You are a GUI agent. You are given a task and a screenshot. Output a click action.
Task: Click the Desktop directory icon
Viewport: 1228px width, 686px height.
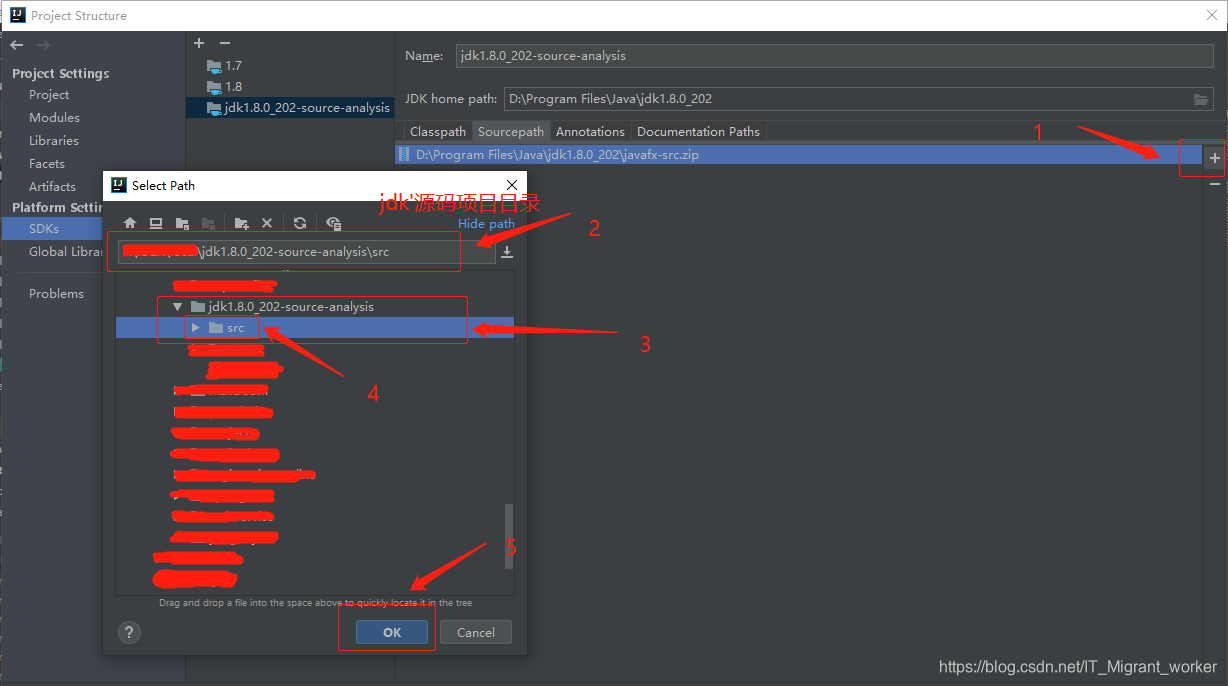156,224
